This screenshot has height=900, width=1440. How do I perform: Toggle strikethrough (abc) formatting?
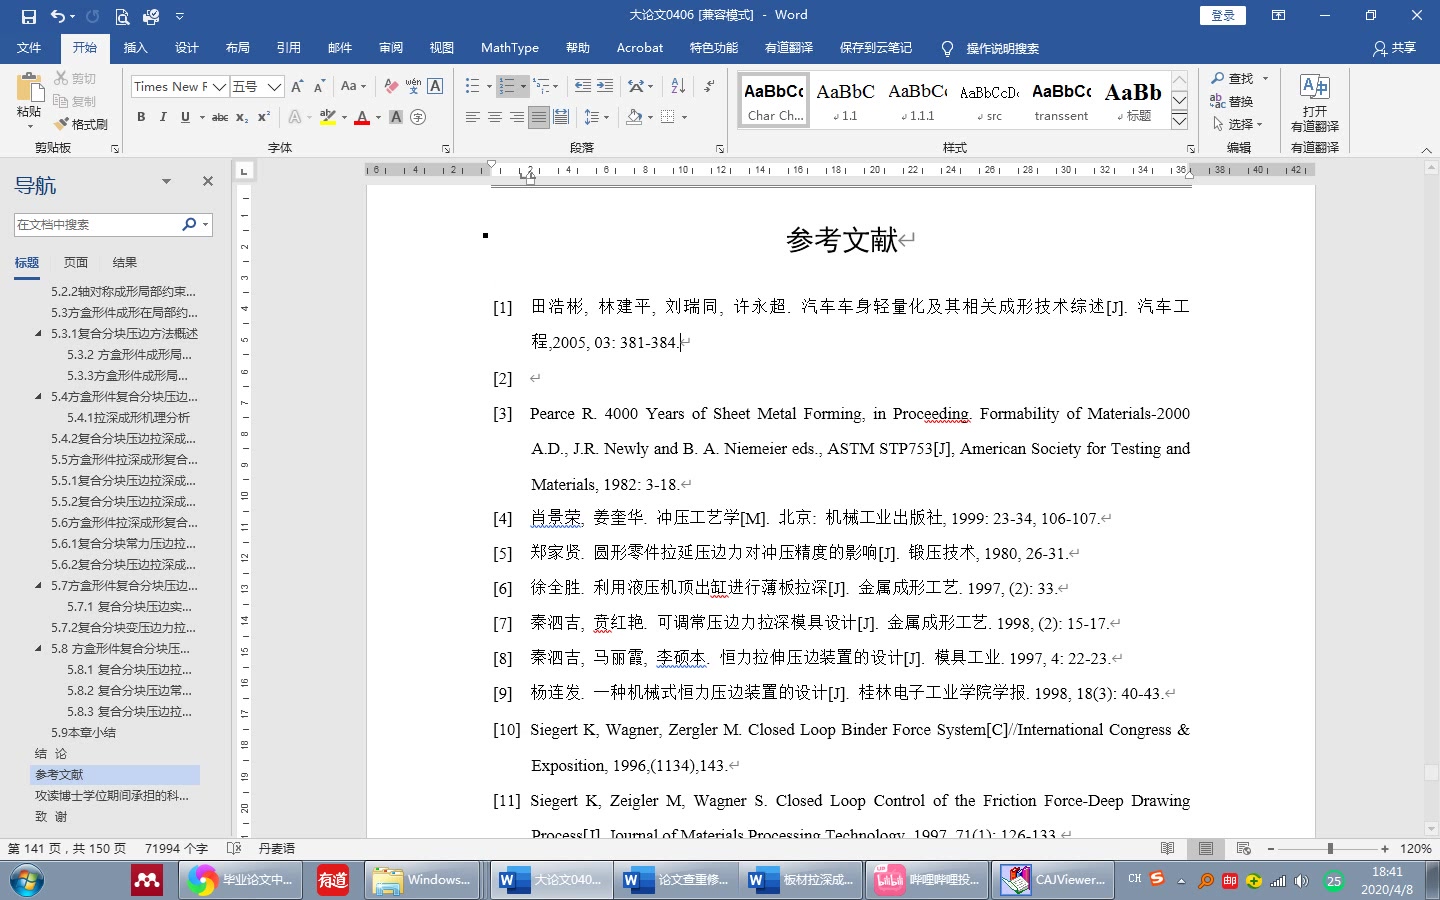pyautogui.click(x=220, y=117)
